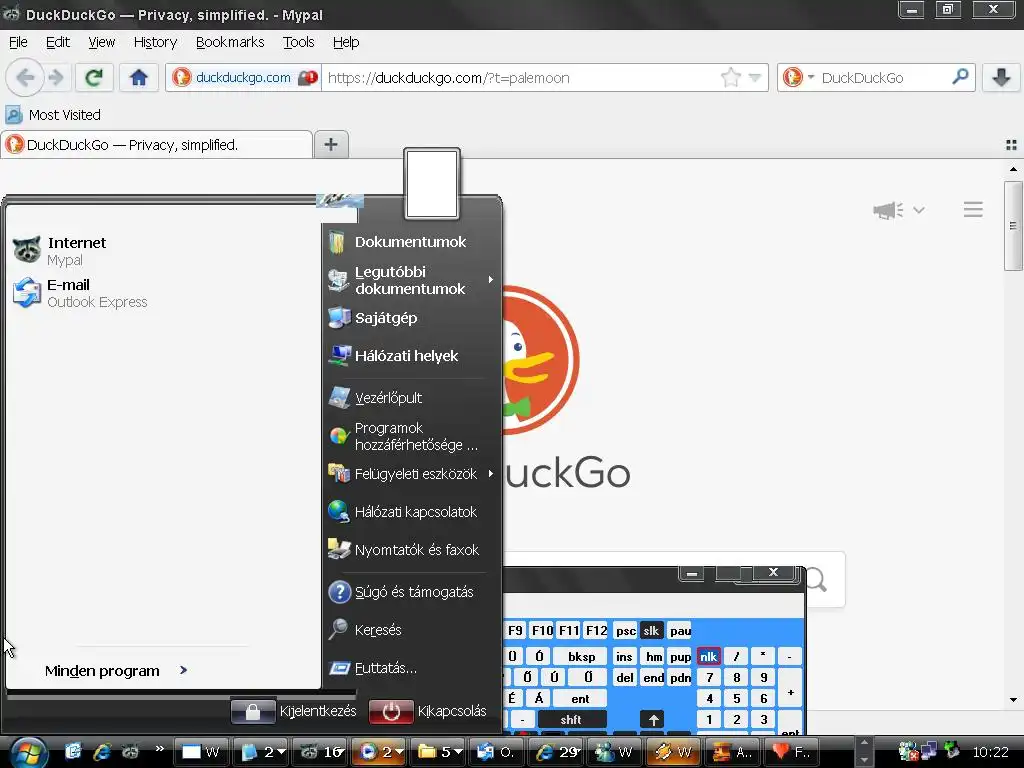Open the Edit menu

57,42
